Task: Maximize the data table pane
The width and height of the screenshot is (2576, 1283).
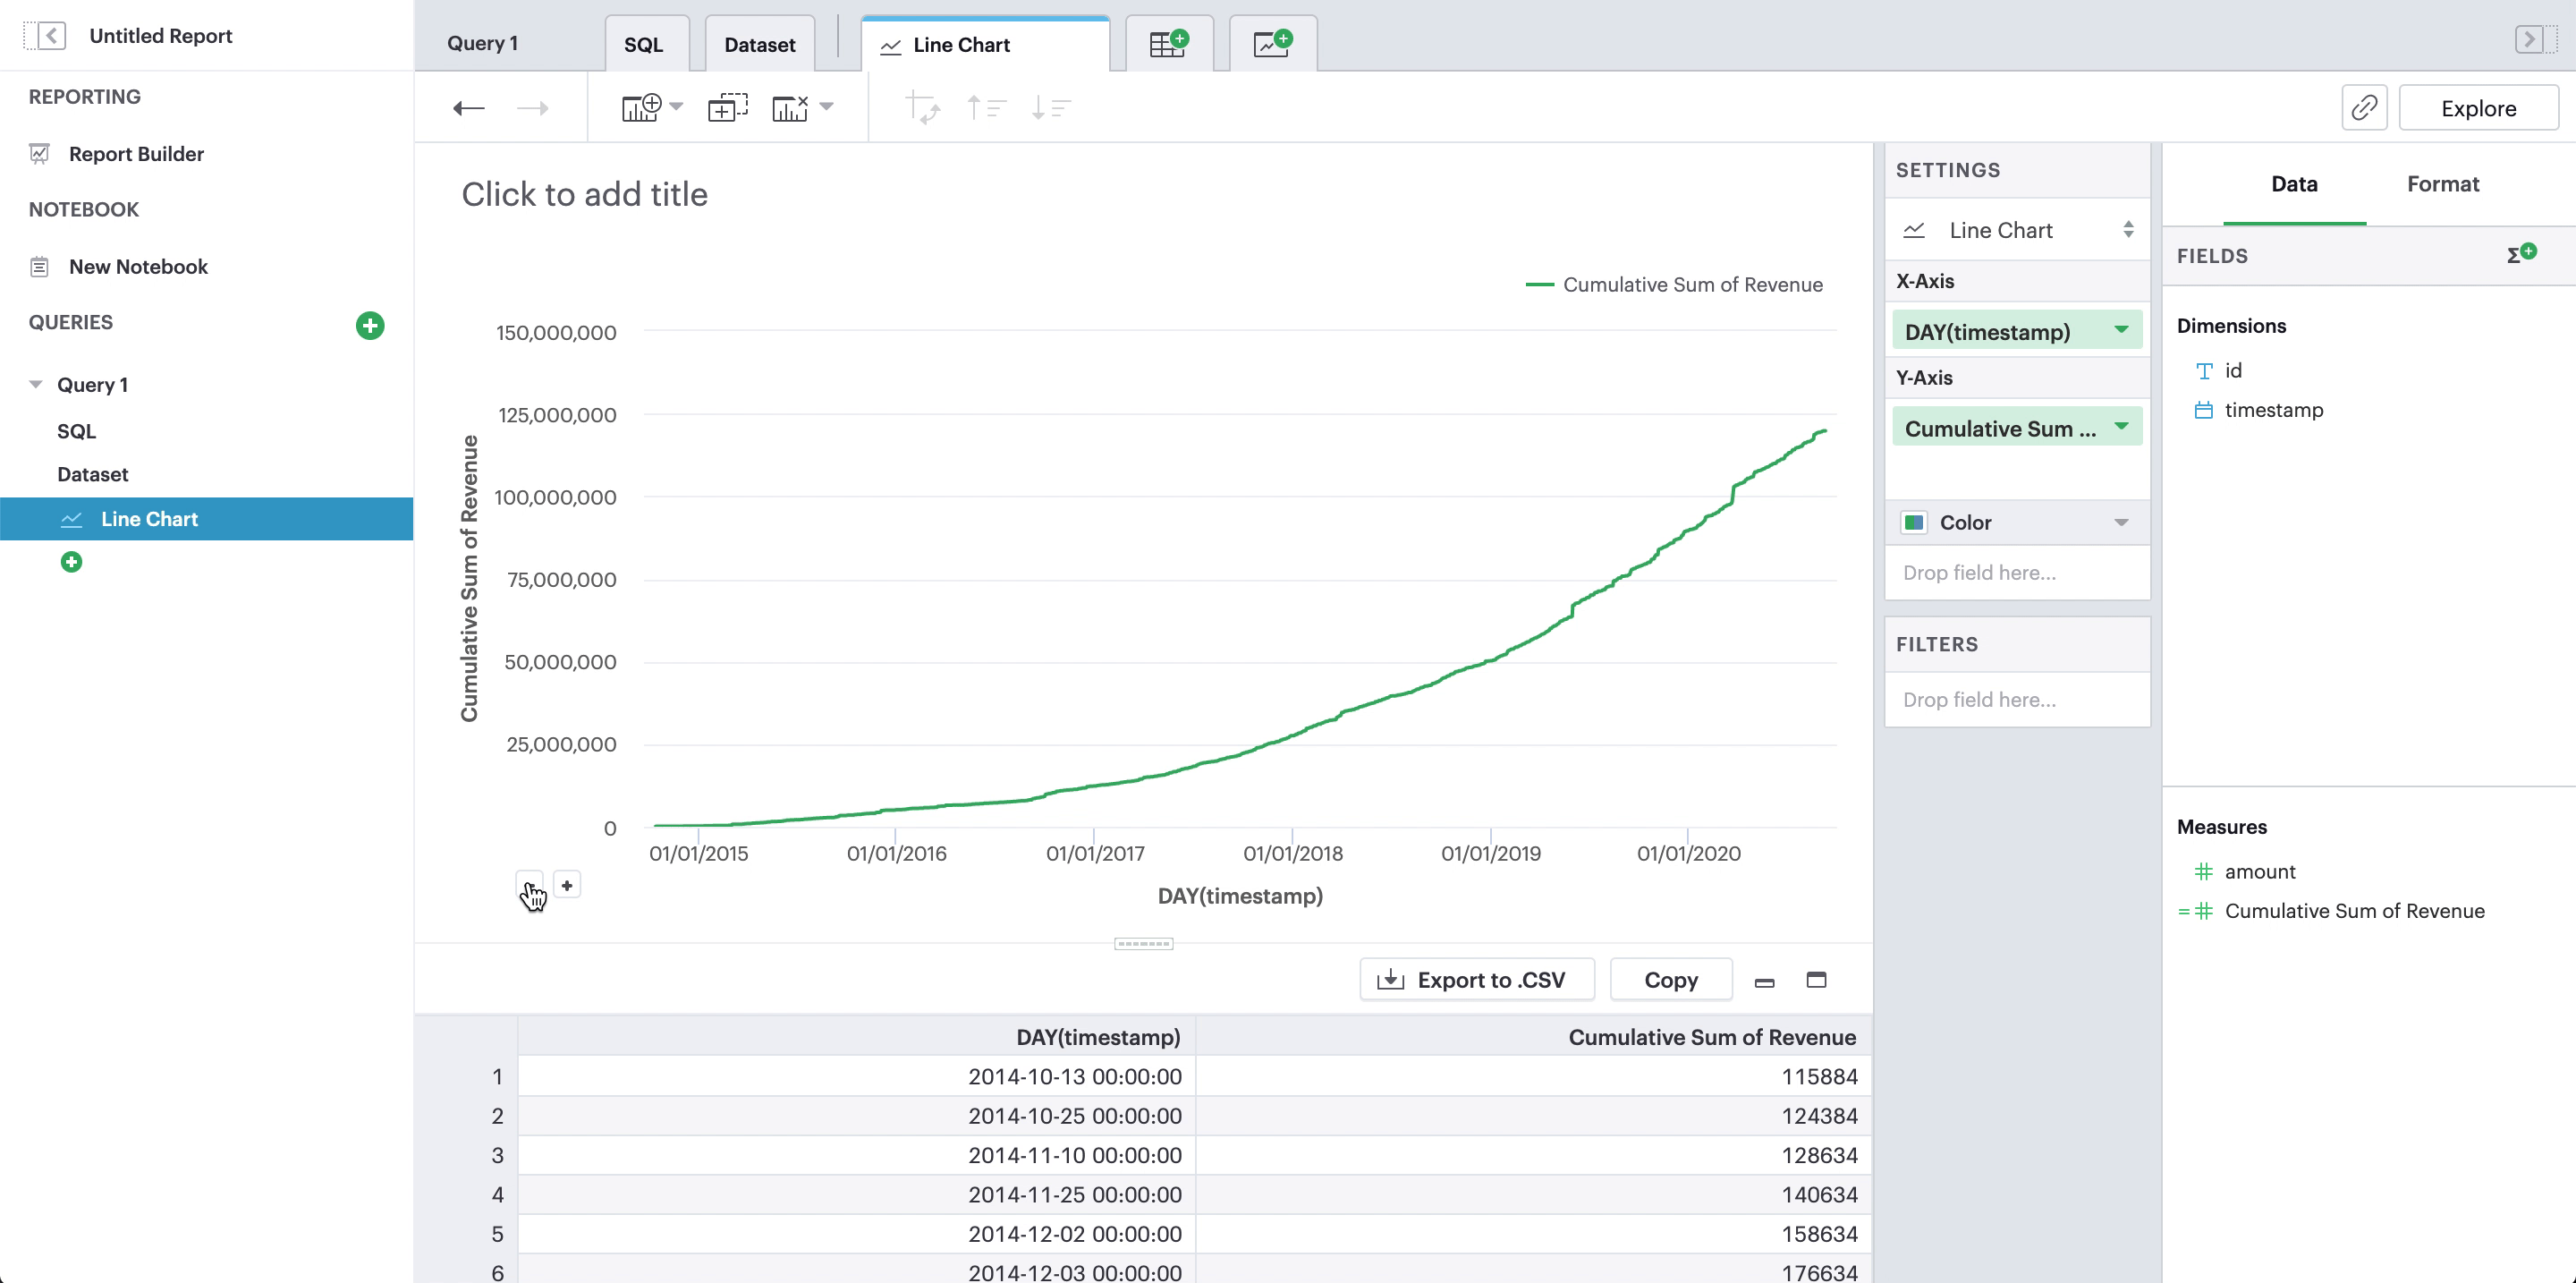Action: pyautogui.click(x=1816, y=980)
